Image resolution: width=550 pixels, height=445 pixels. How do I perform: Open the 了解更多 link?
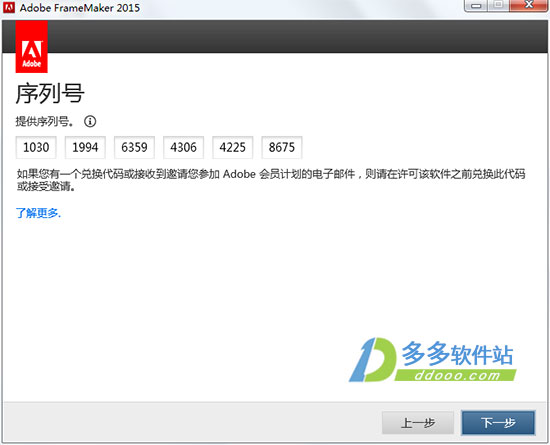click(x=38, y=213)
